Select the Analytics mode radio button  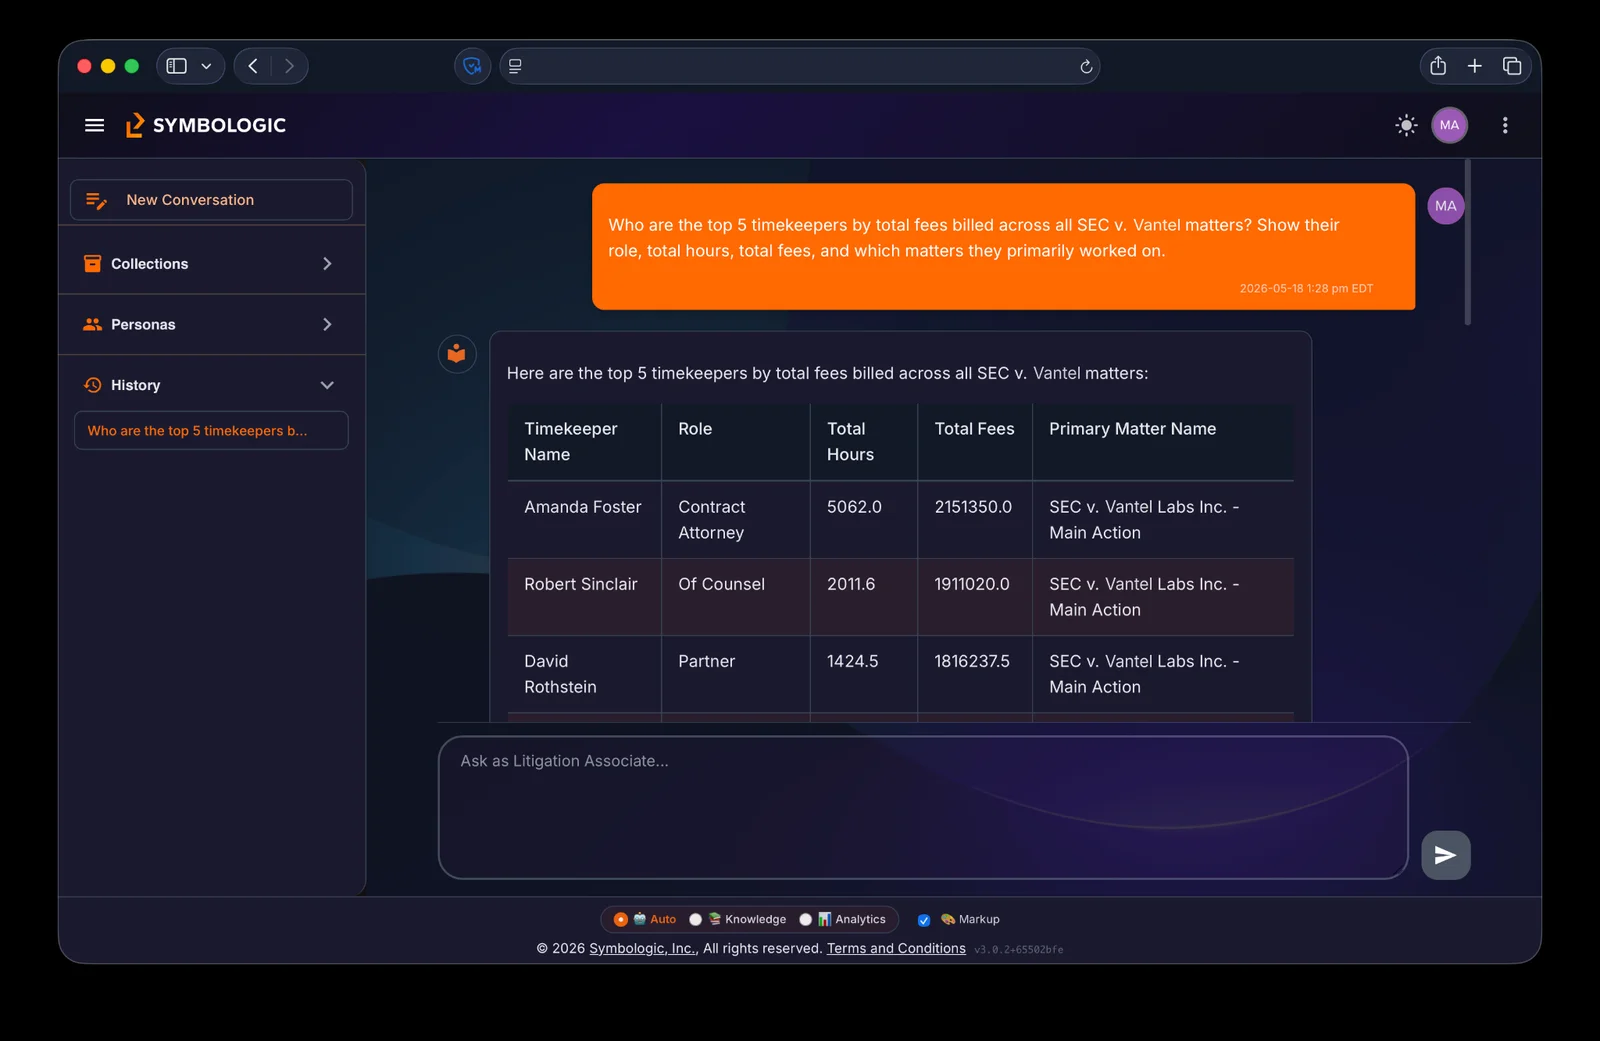tap(806, 919)
